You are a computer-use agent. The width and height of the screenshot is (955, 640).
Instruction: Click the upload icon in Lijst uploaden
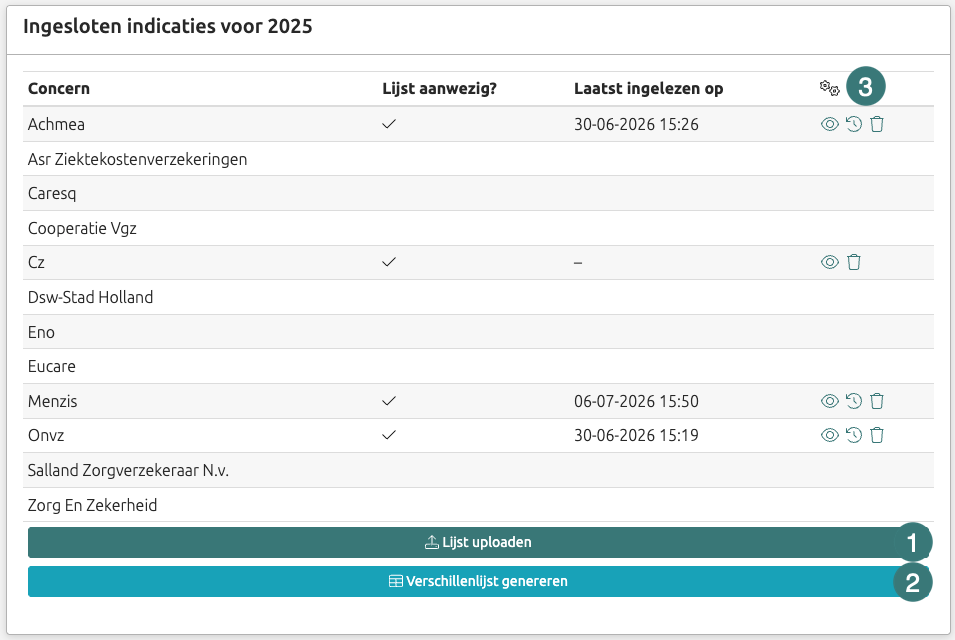pyautogui.click(x=431, y=542)
